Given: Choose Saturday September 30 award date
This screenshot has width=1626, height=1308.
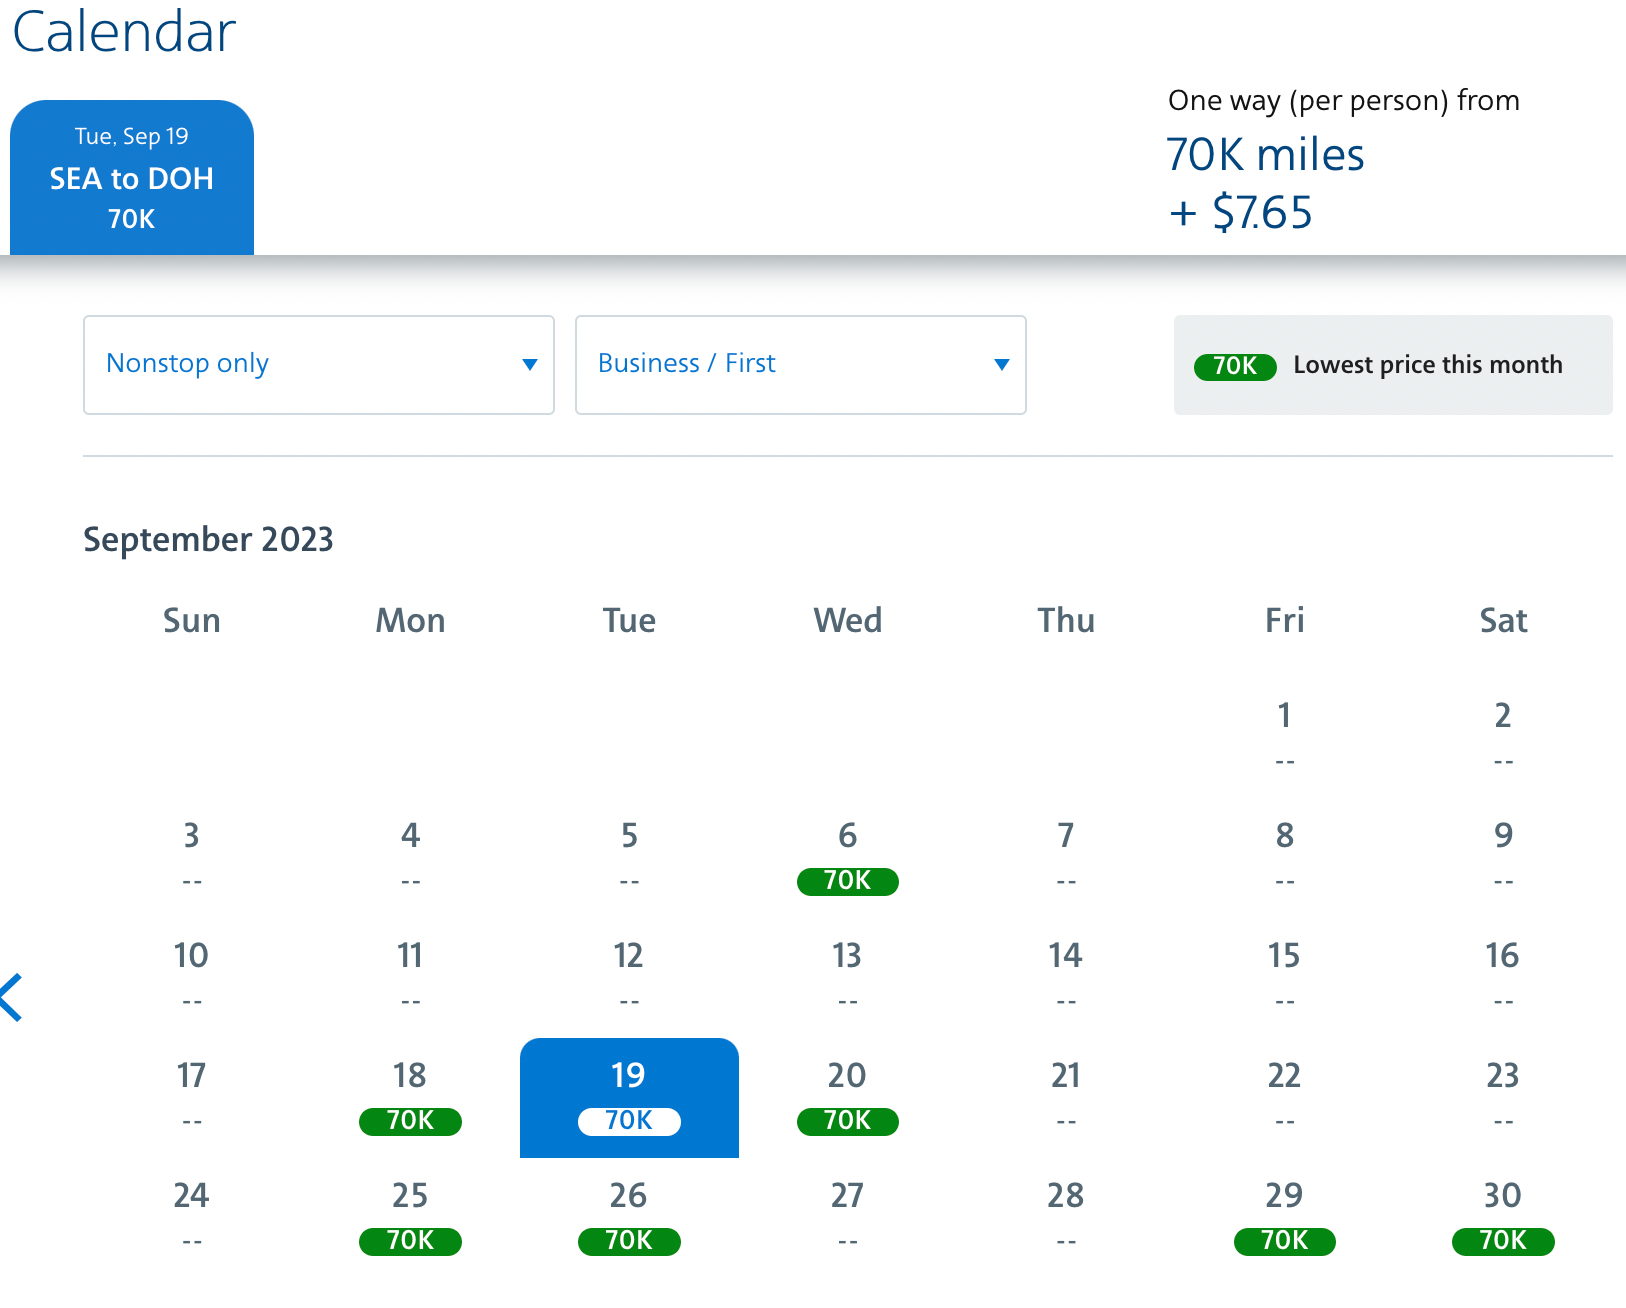Looking at the screenshot, I should pyautogui.click(x=1503, y=1217).
